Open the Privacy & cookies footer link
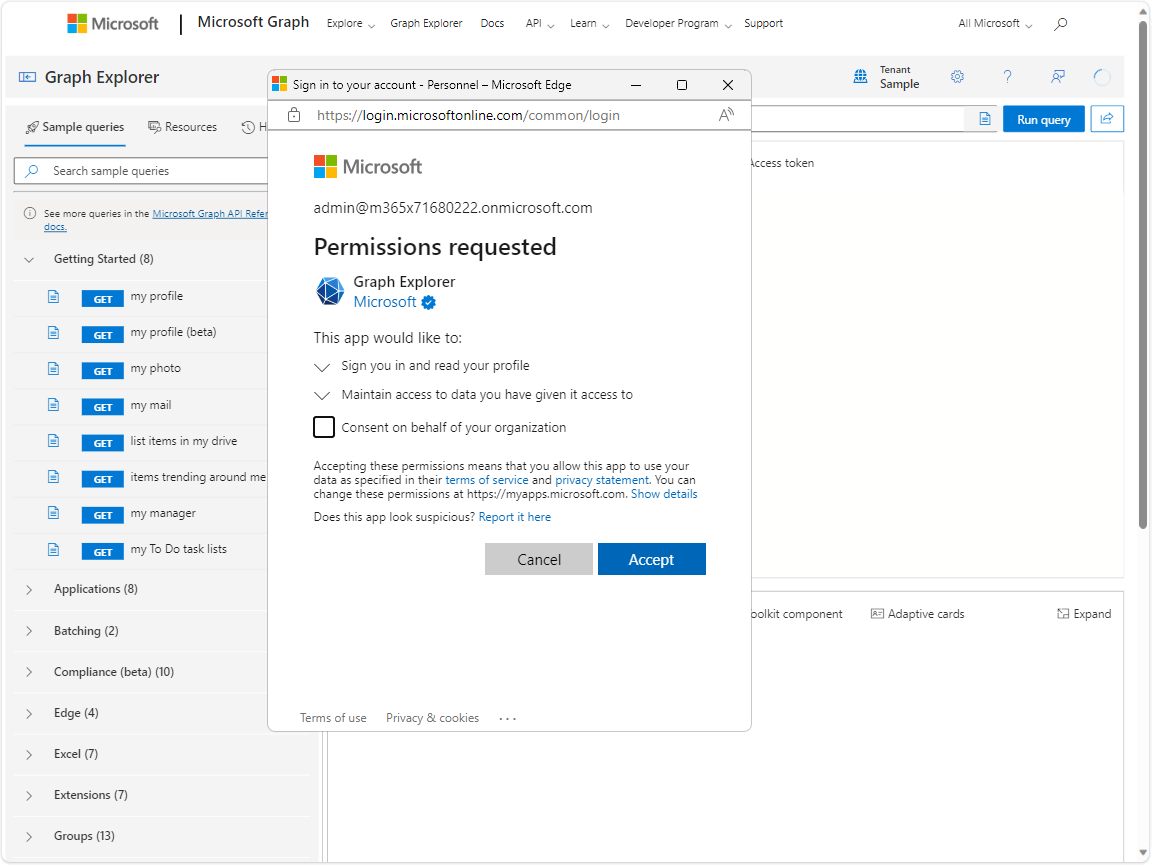 tap(432, 718)
